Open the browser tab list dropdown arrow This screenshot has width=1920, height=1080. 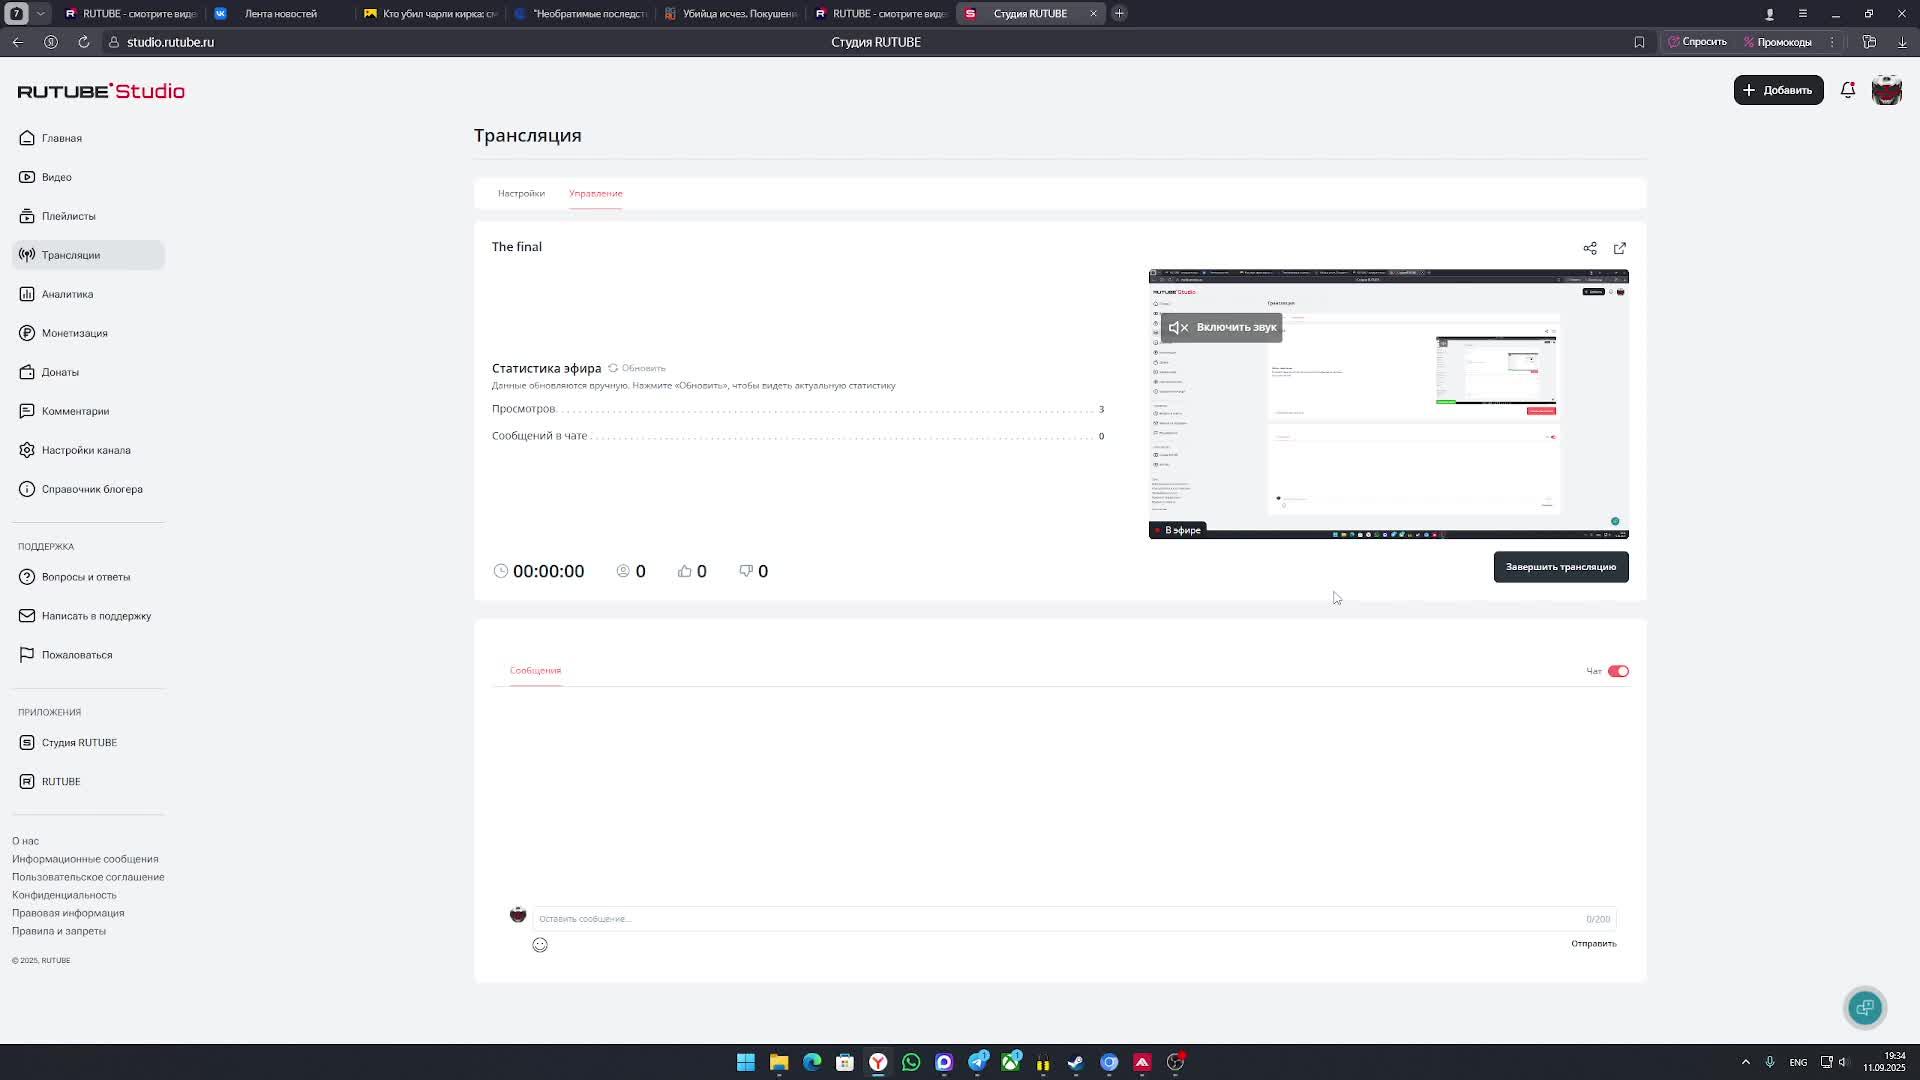(40, 14)
